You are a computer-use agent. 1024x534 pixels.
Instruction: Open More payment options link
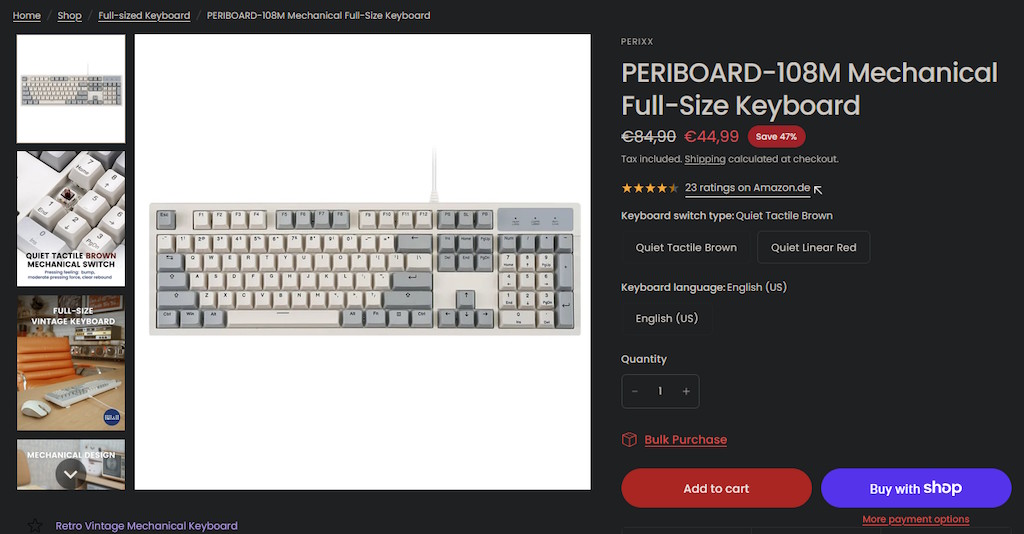coord(916,520)
